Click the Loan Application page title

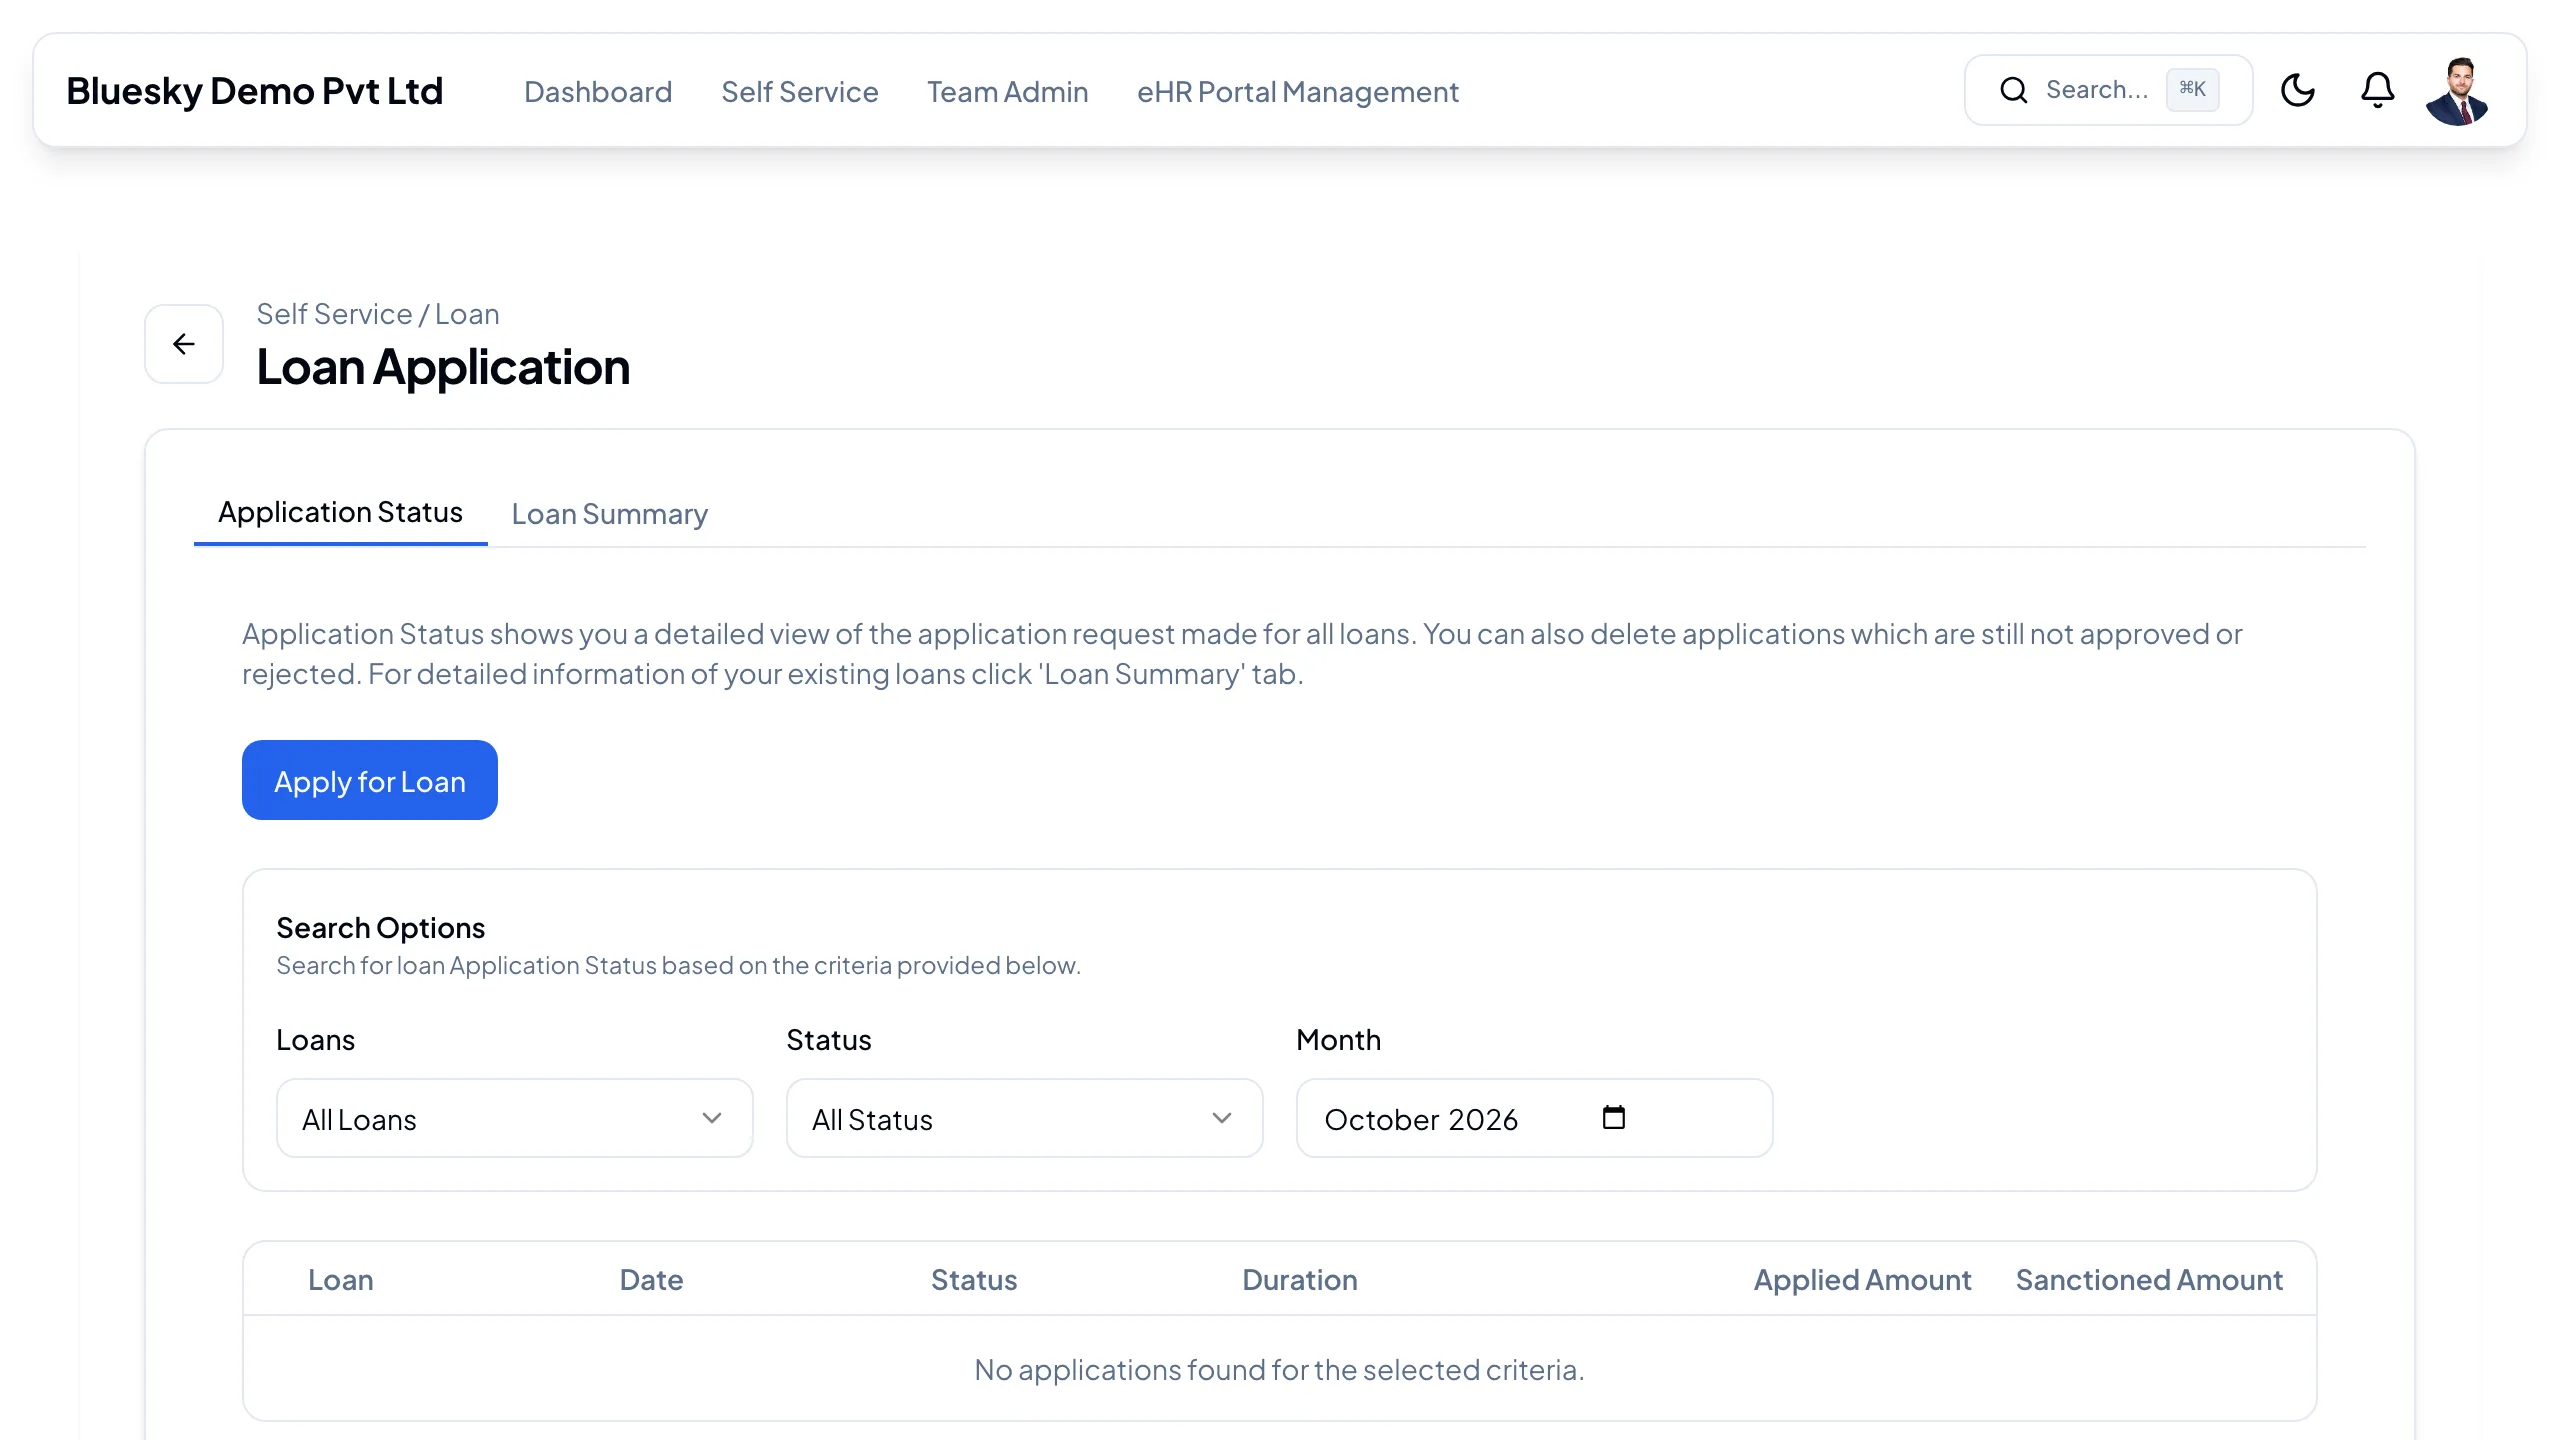[x=443, y=367]
